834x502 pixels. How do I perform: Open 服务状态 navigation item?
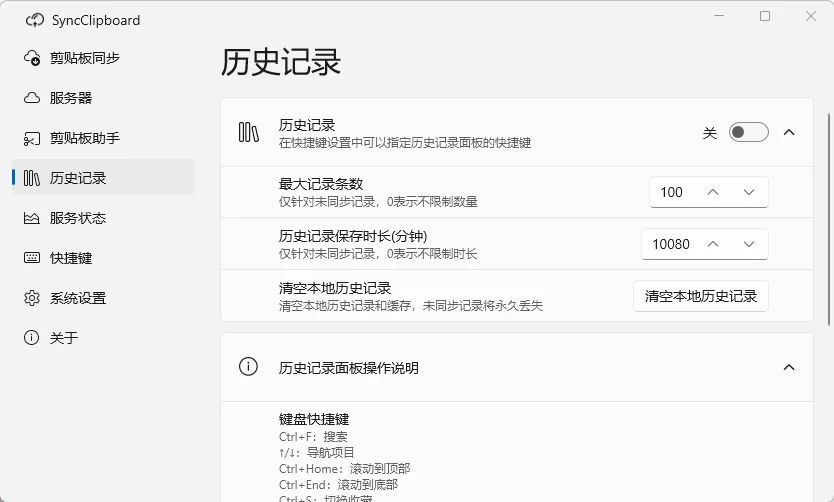(x=103, y=218)
